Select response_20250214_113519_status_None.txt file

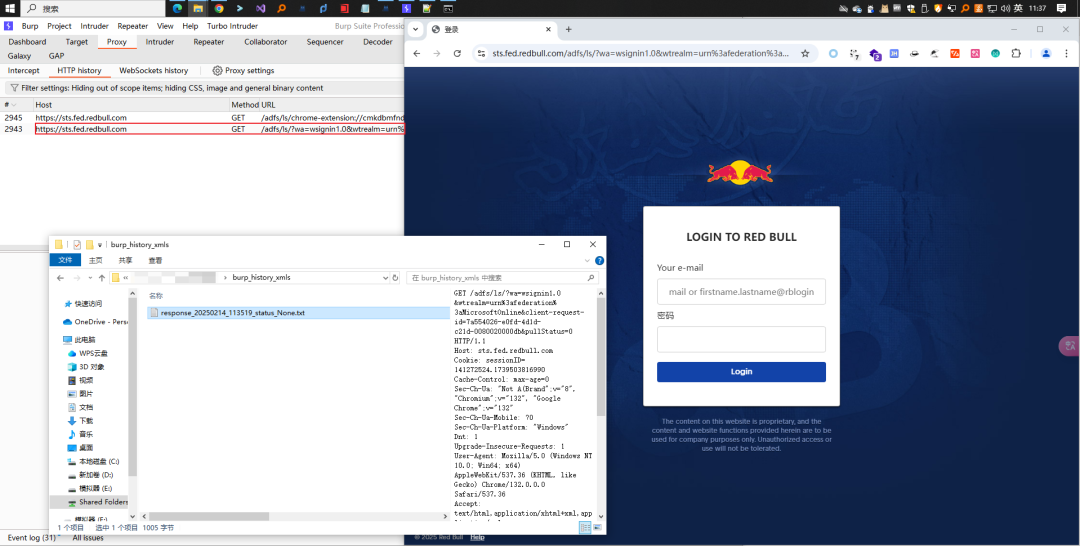[x=298, y=313]
